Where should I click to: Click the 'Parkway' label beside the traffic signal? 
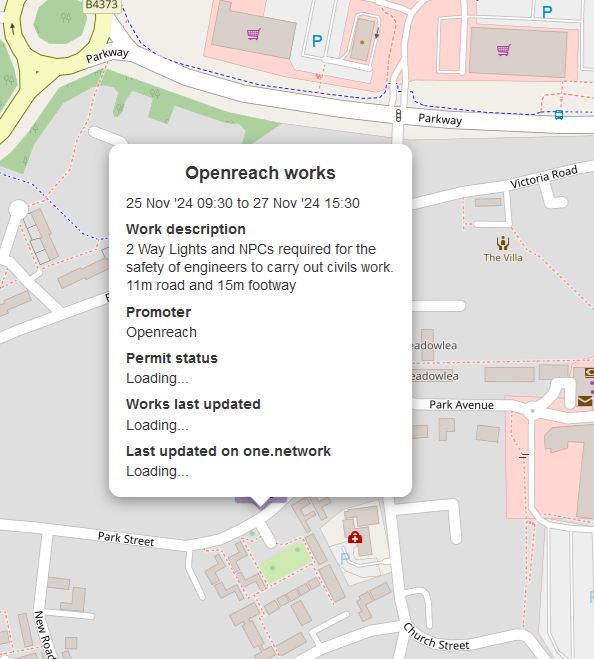coord(440,119)
